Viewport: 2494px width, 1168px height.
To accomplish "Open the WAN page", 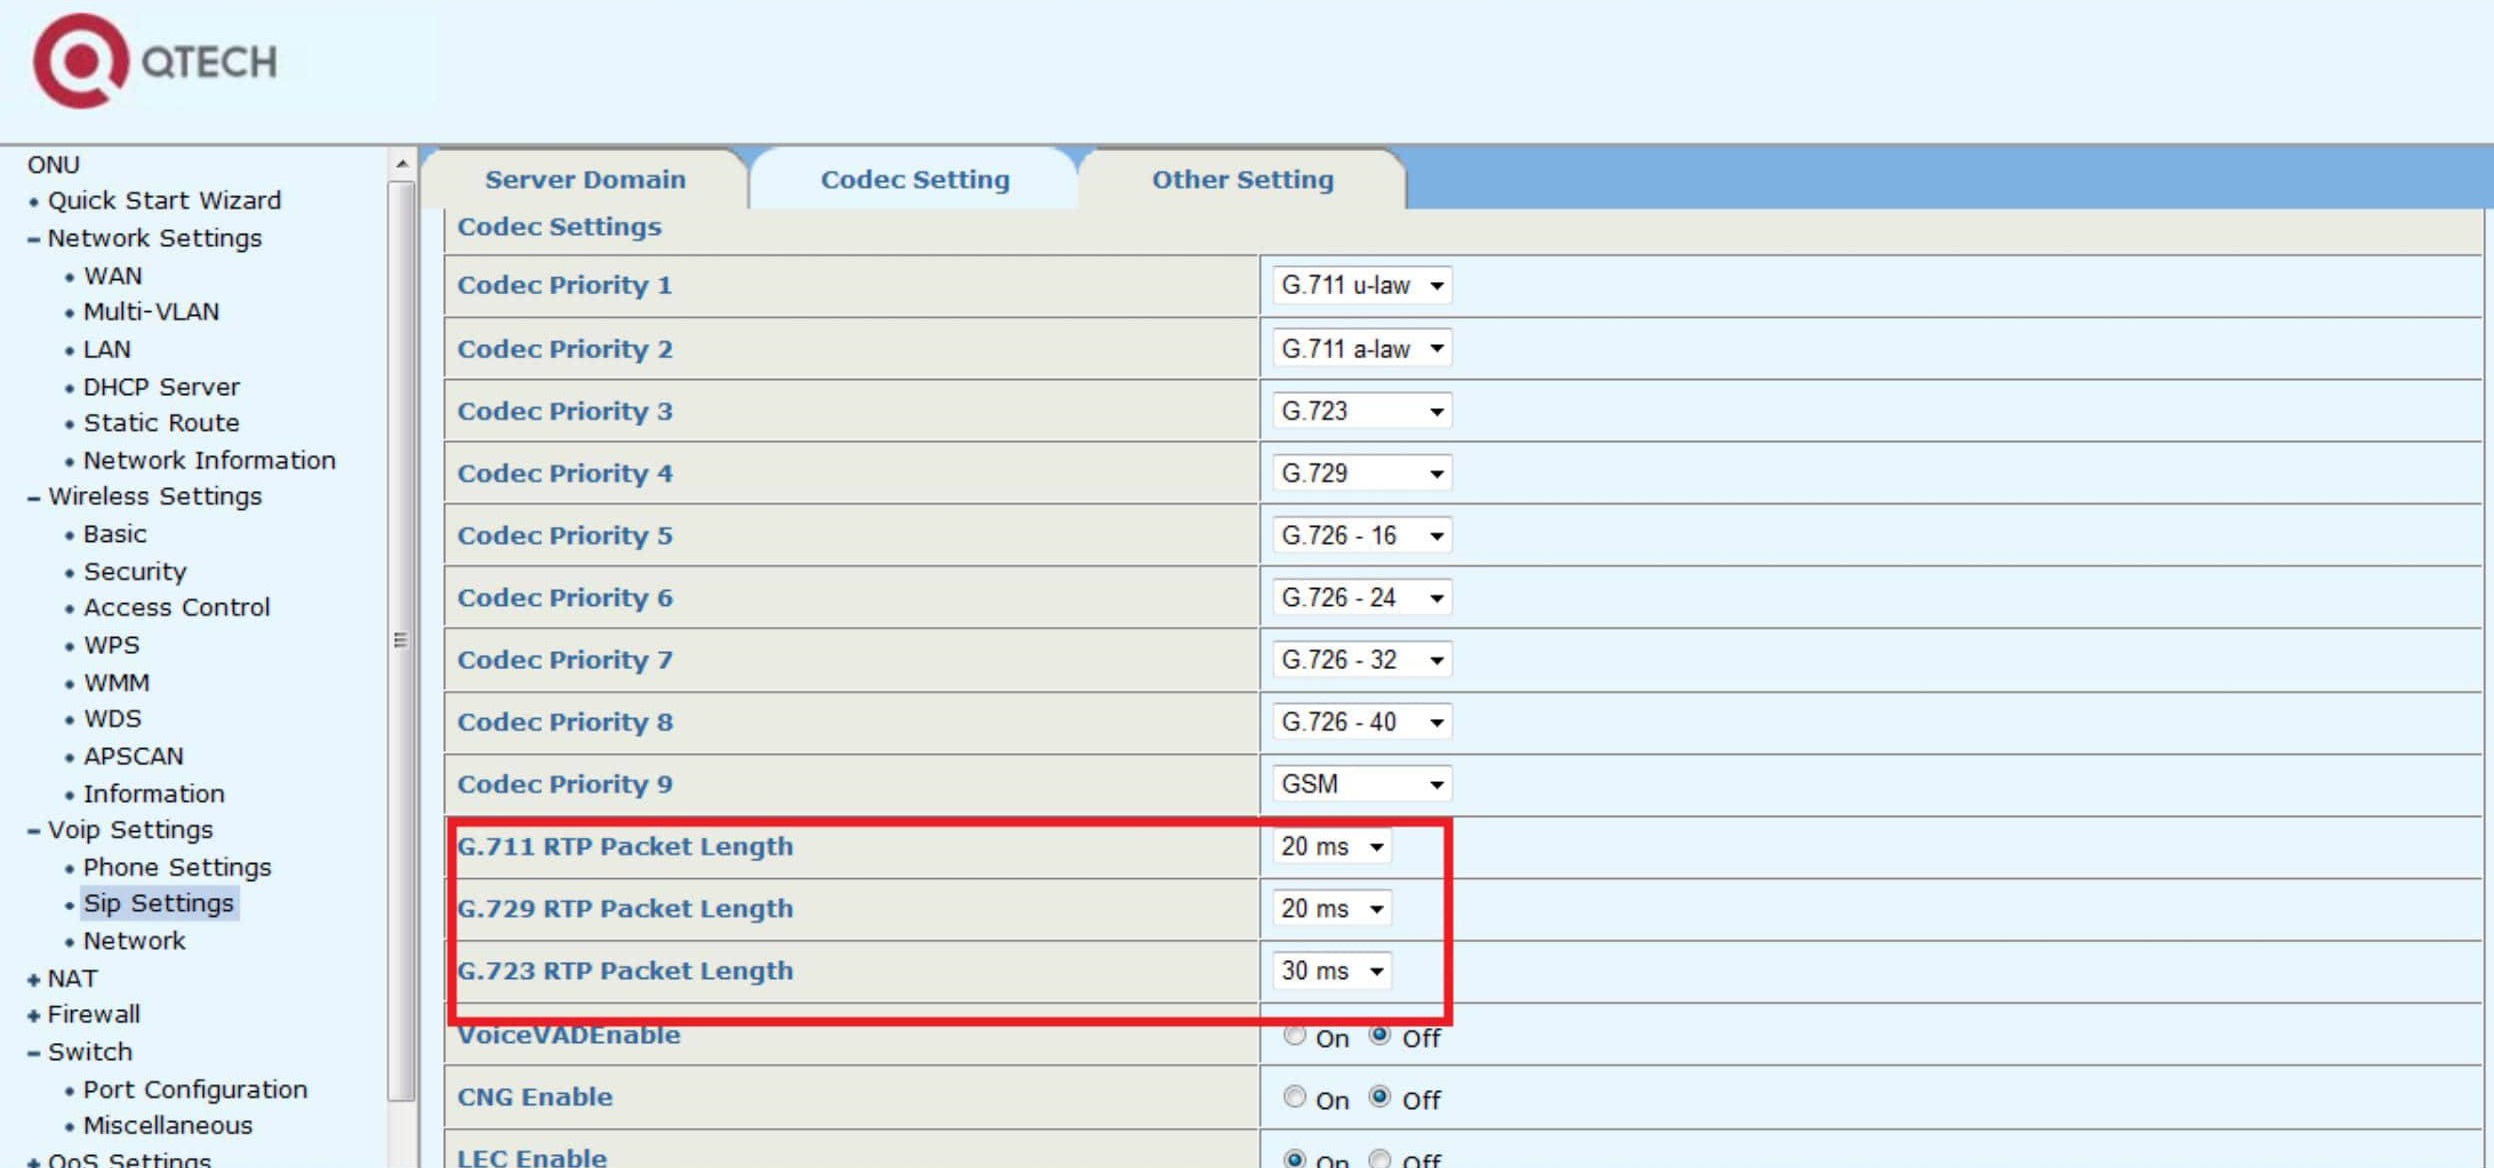I will (x=113, y=276).
